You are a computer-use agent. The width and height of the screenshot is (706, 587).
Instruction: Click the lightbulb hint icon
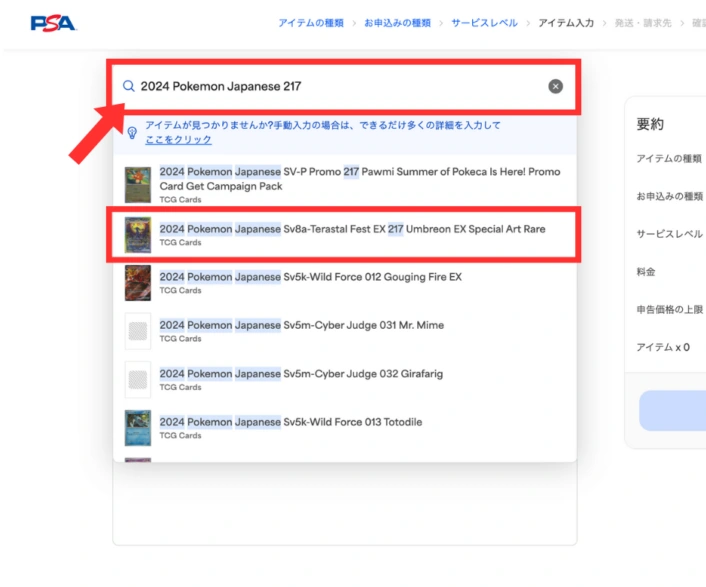(132, 133)
